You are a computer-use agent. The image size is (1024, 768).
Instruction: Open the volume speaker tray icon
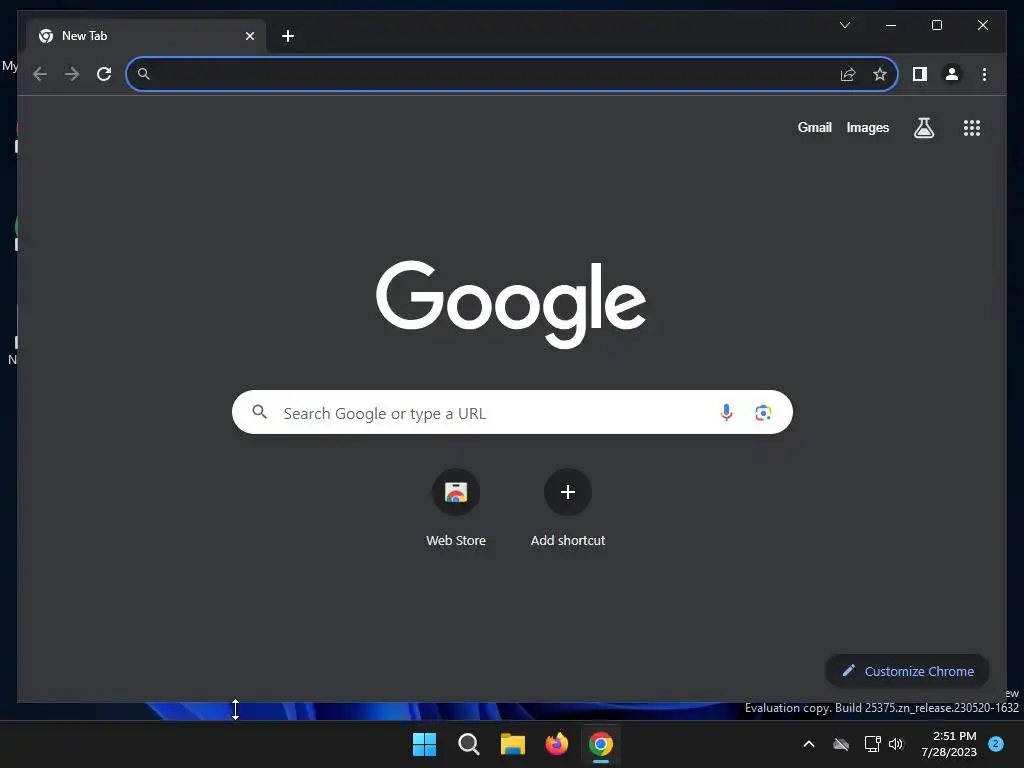[896, 744]
